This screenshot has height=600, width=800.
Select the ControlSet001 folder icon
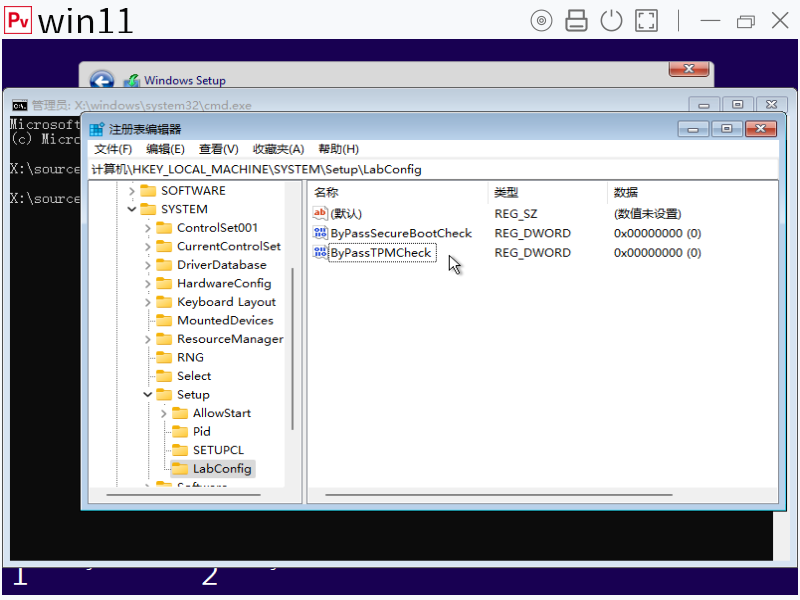click(x=164, y=228)
